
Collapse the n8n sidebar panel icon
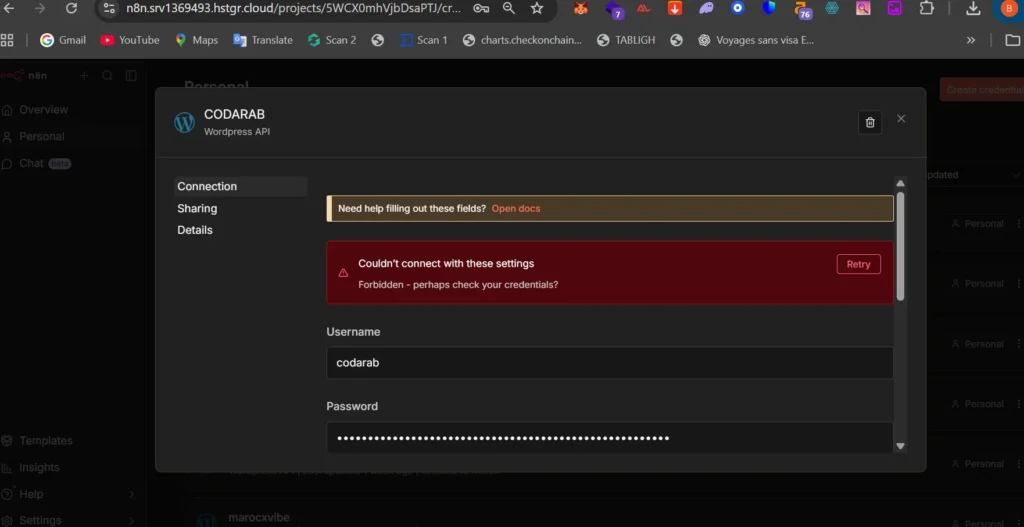(x=131, y=75)
